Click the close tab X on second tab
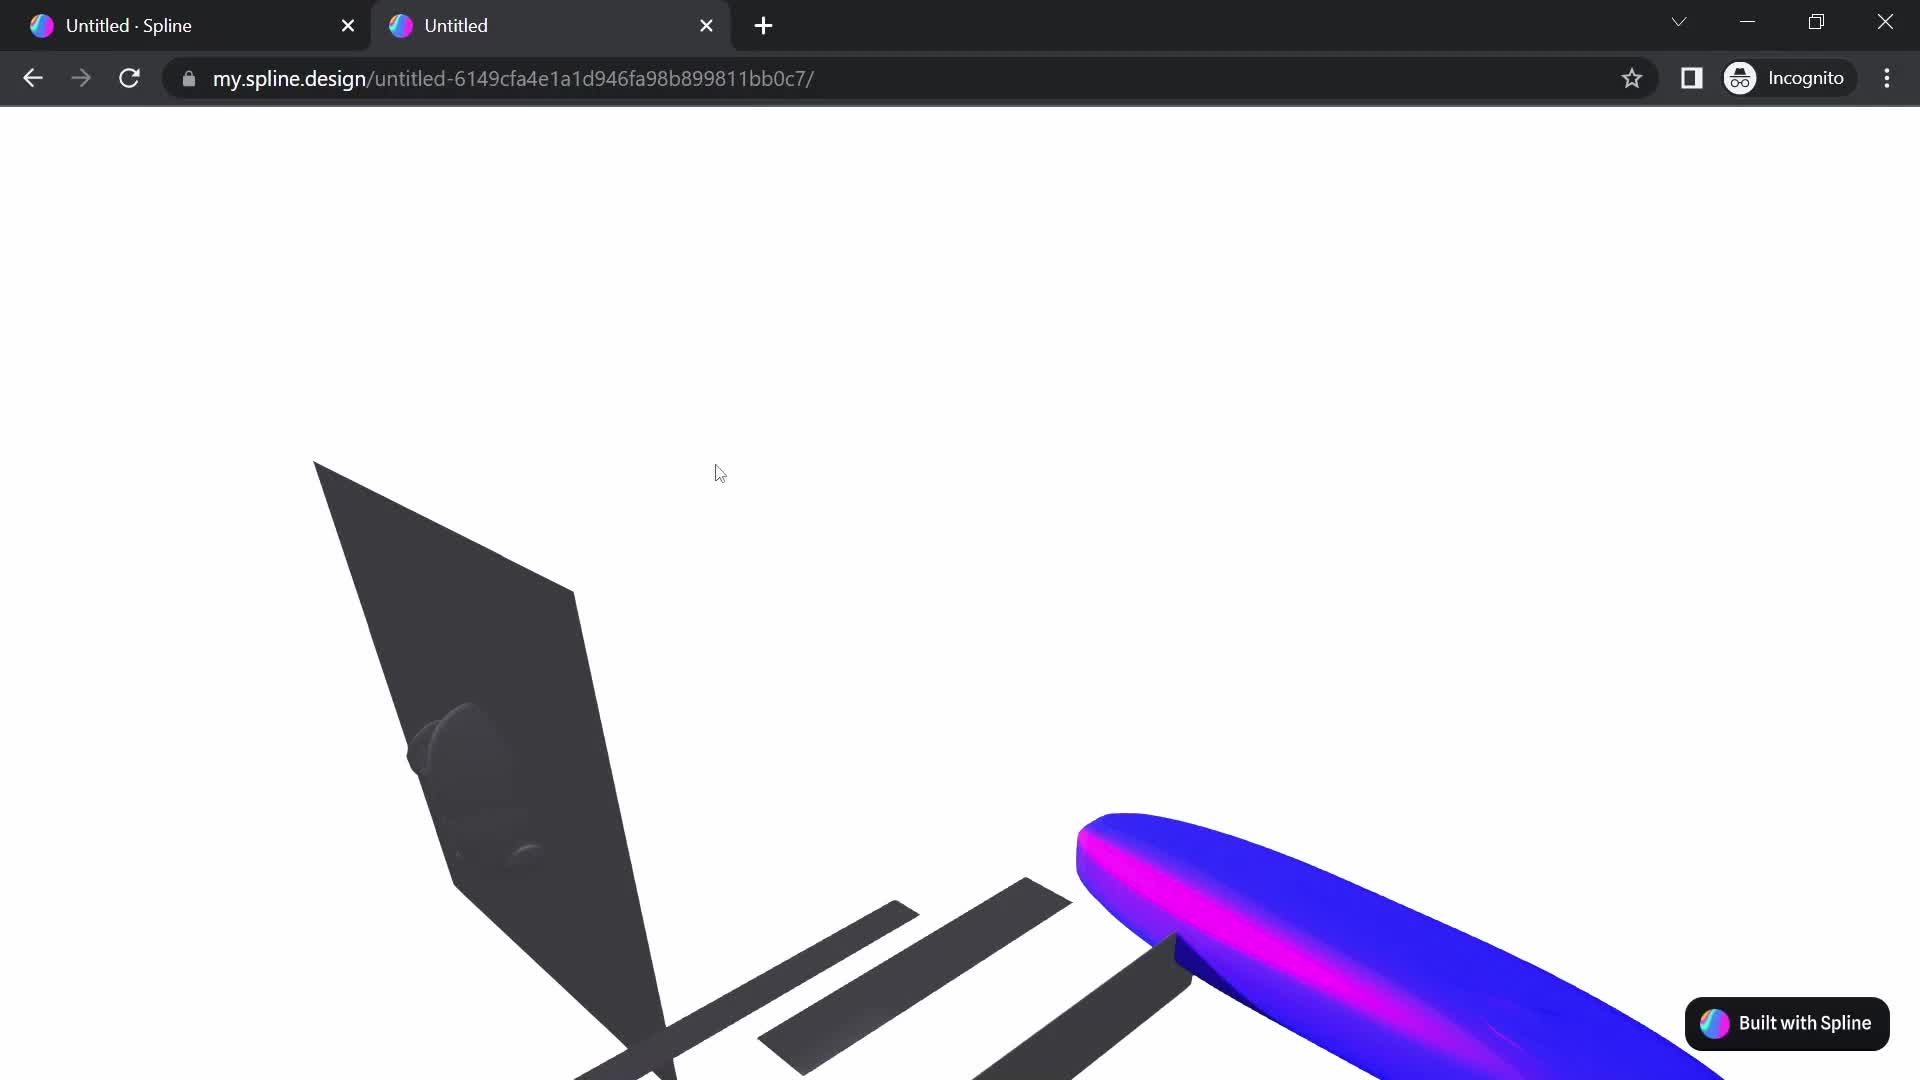This screenshot has width=1920, height=1080. click(705, 25)
